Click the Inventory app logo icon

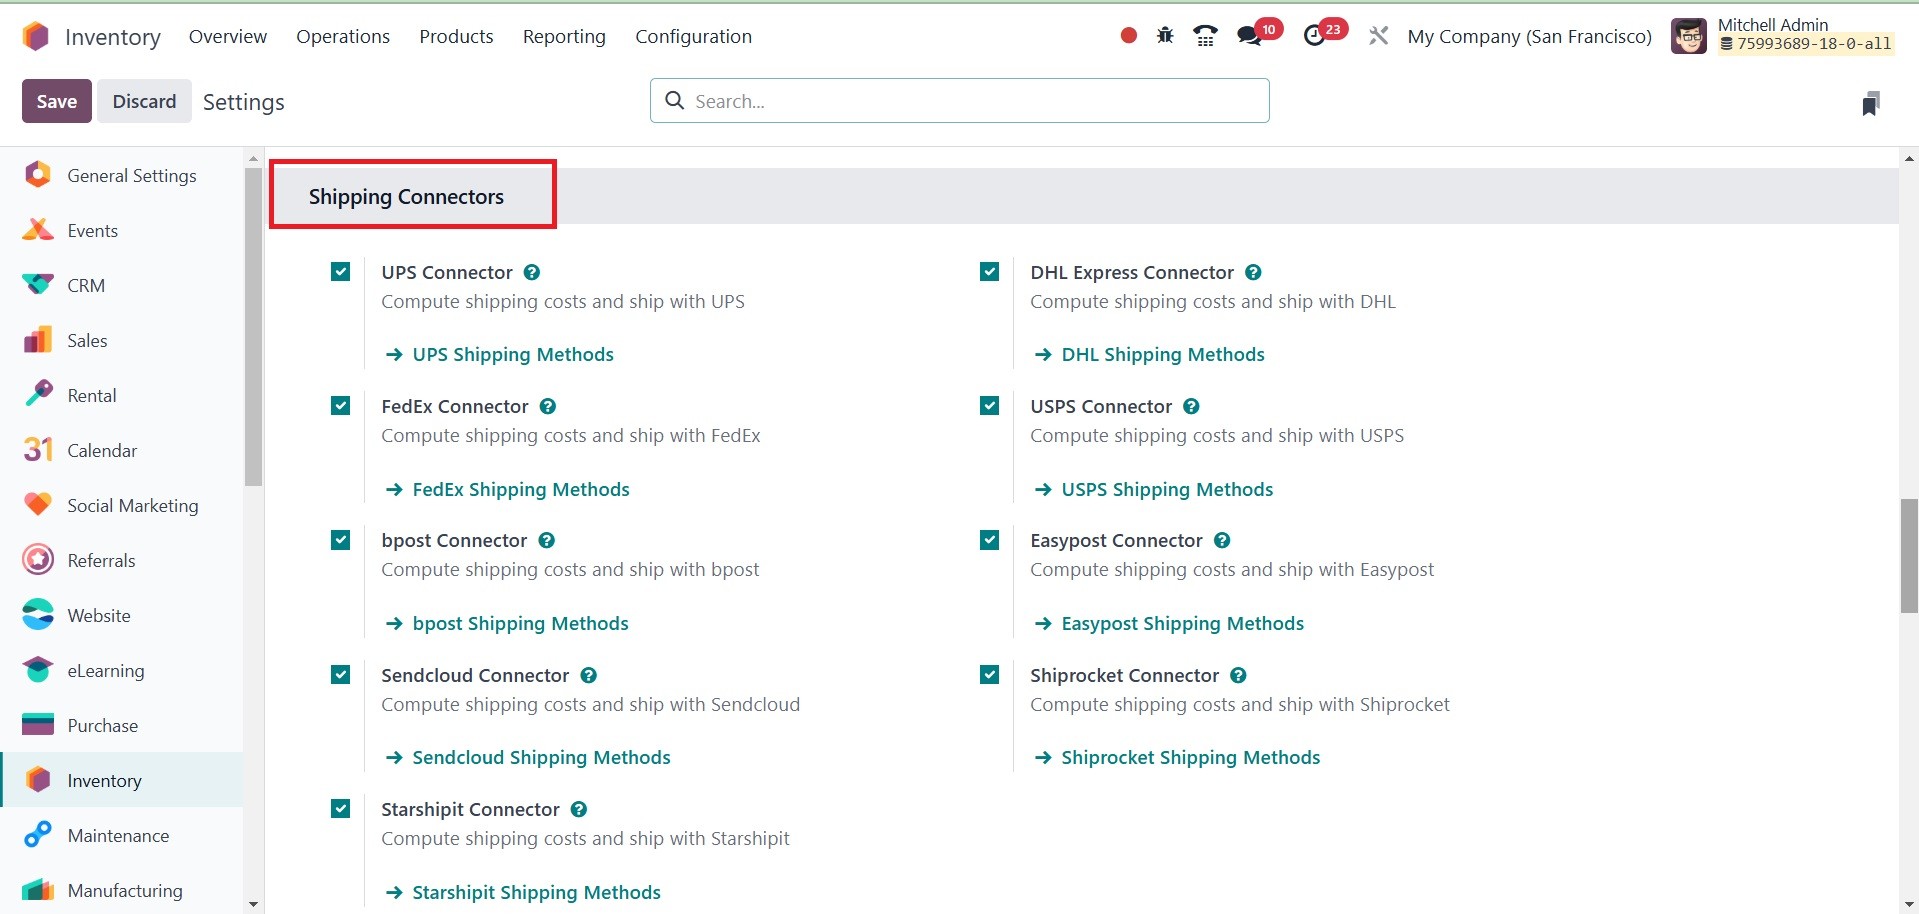(36, 37)
